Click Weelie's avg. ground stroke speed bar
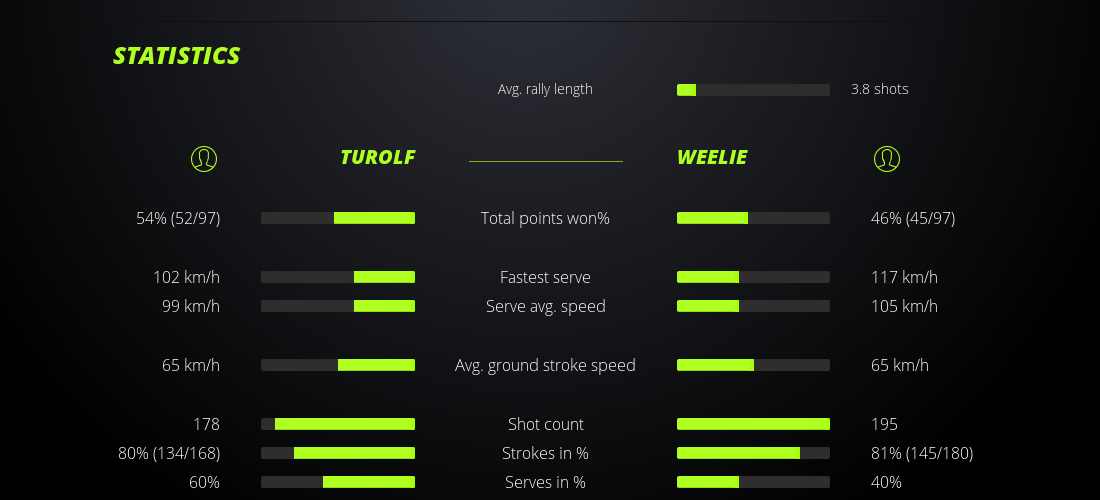The width and height of the screenshot is (1100, 500). tap(753, 365)
